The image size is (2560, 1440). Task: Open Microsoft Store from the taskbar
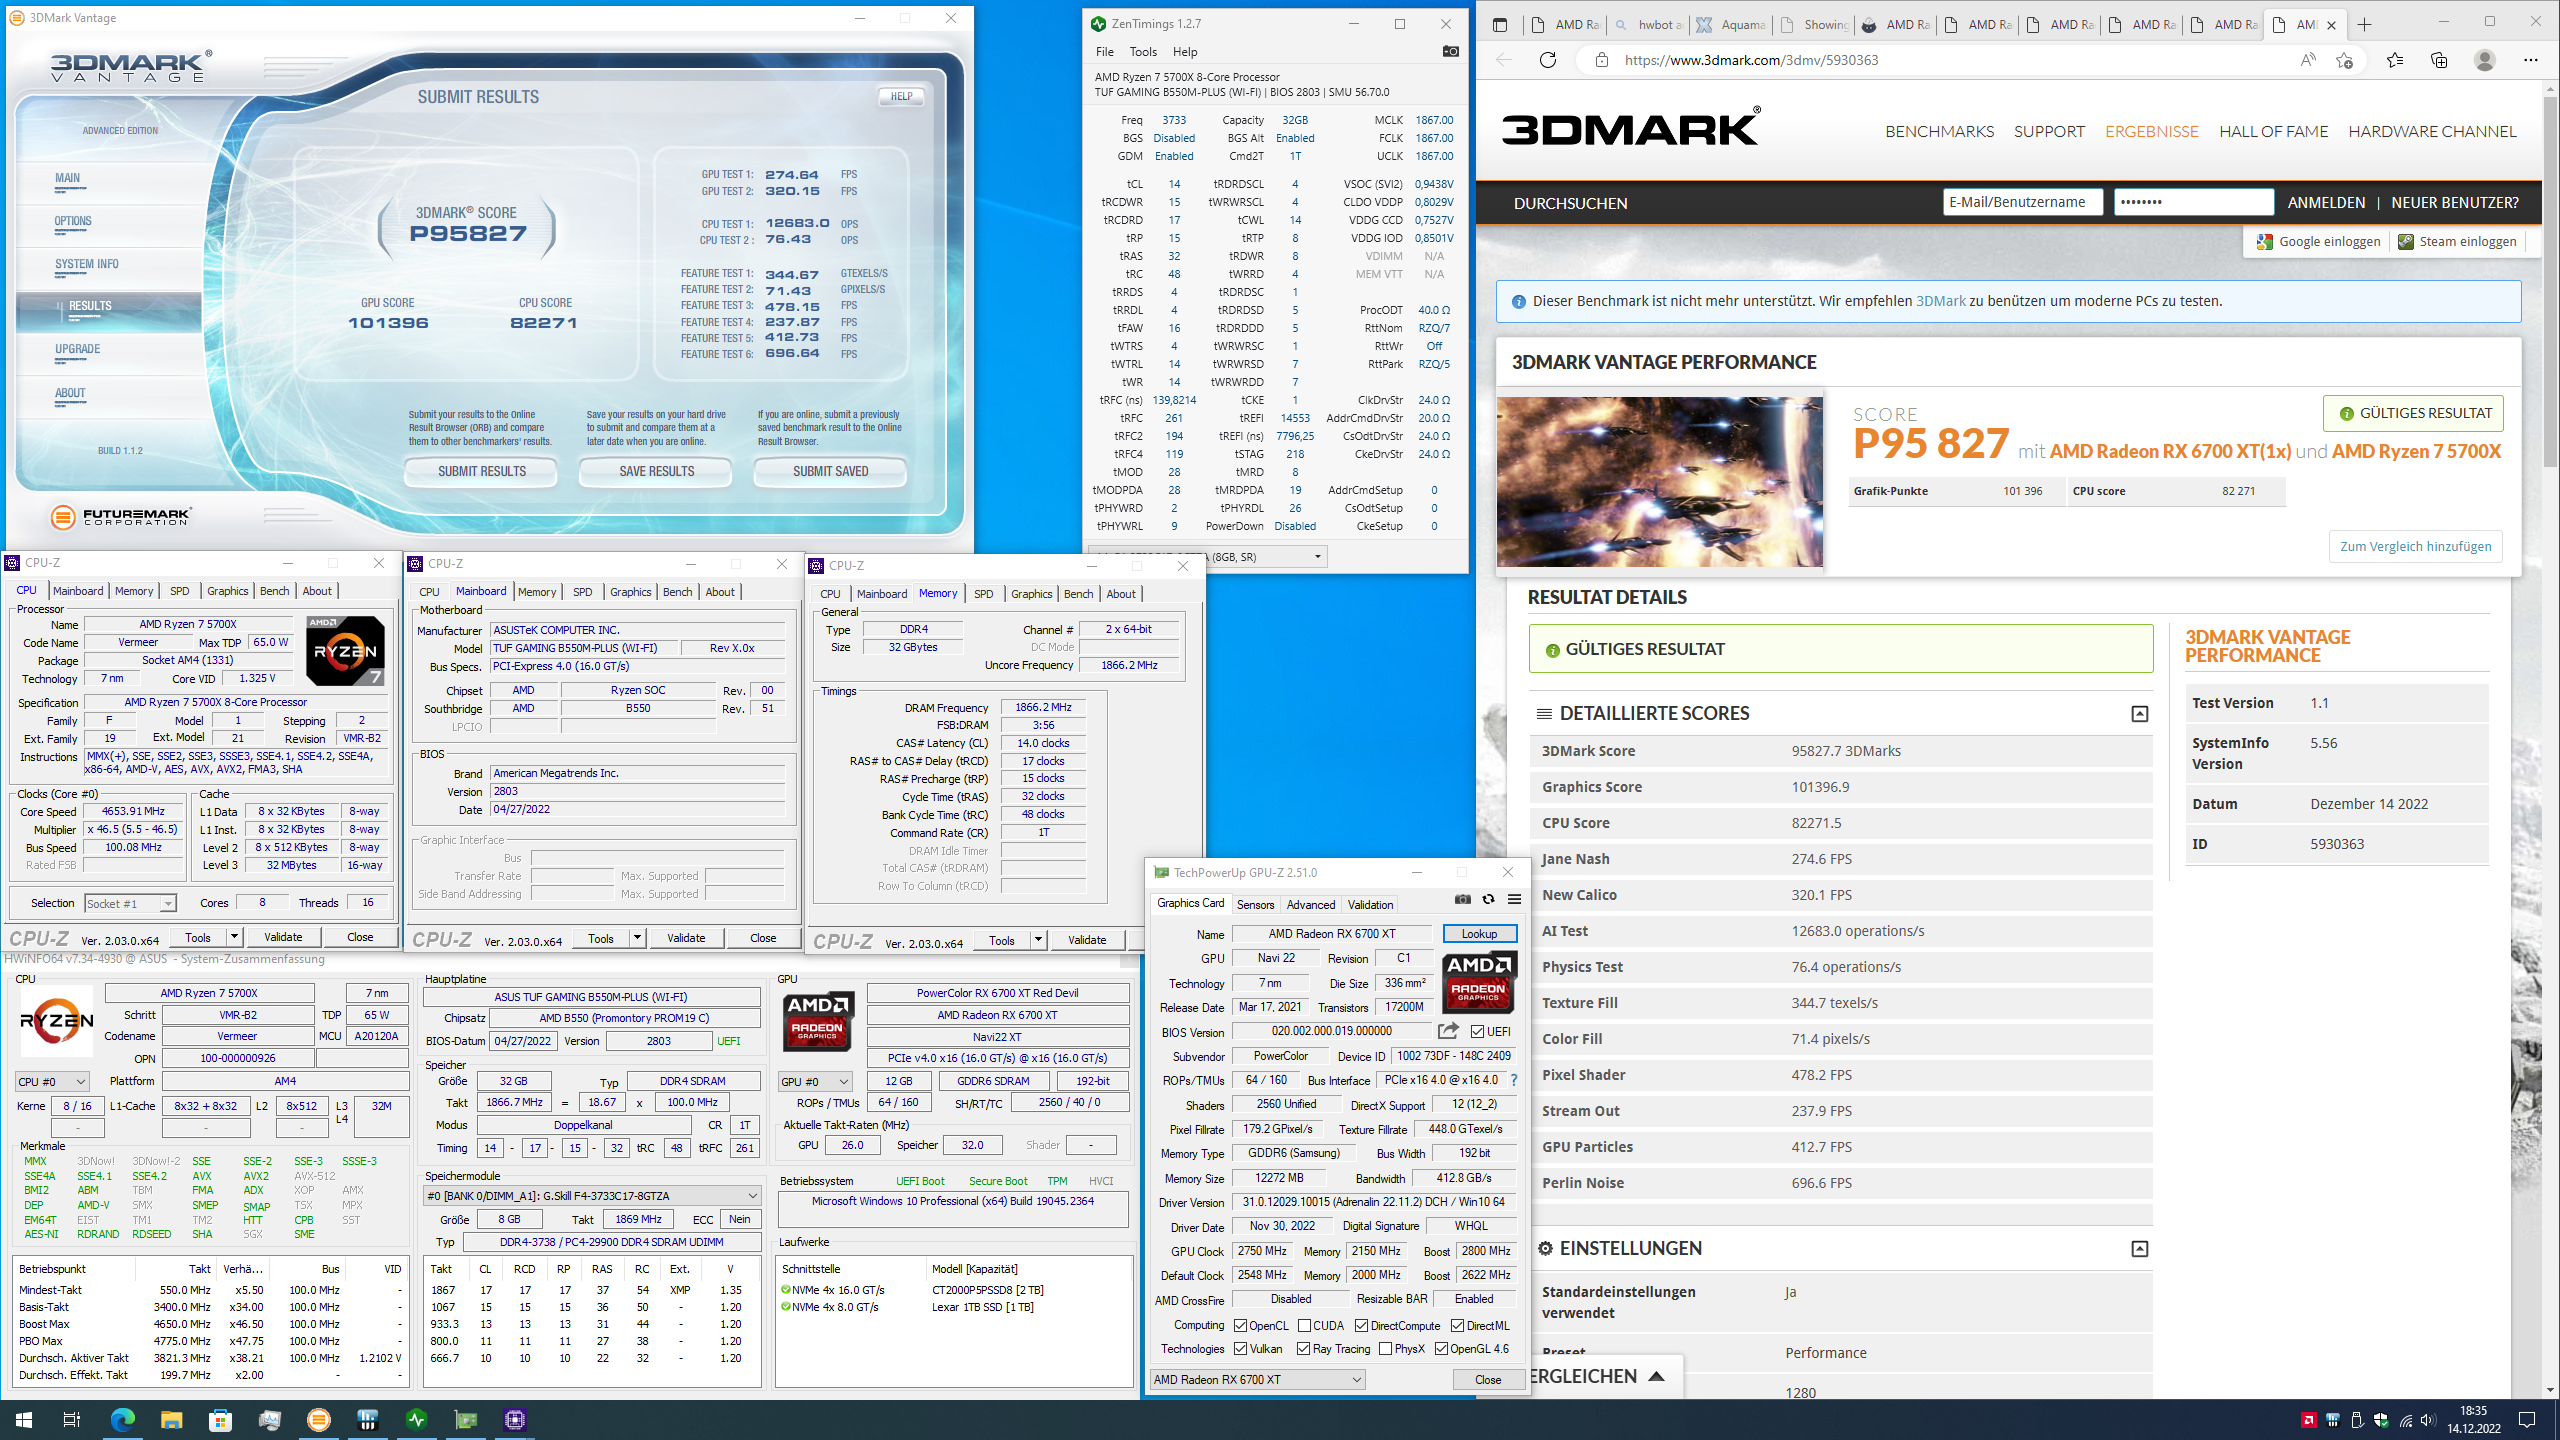220,1420
